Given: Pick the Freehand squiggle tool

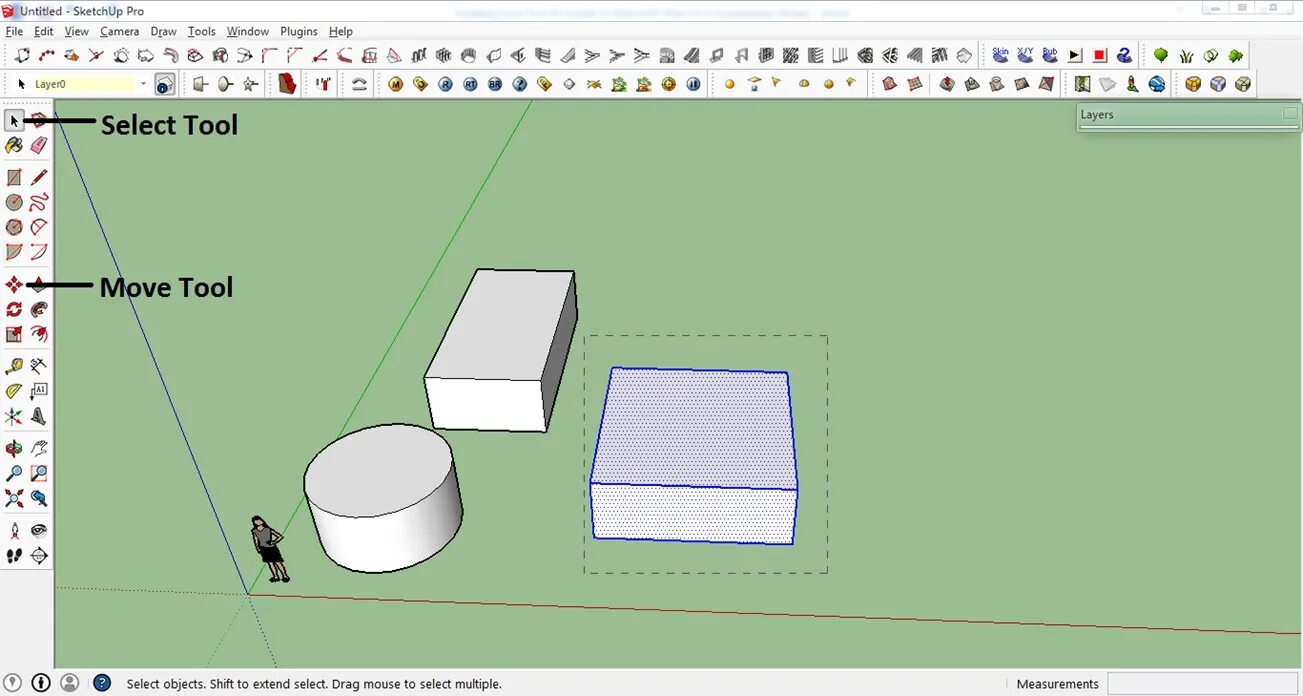Looking at the screenshot, I should 39,203.
